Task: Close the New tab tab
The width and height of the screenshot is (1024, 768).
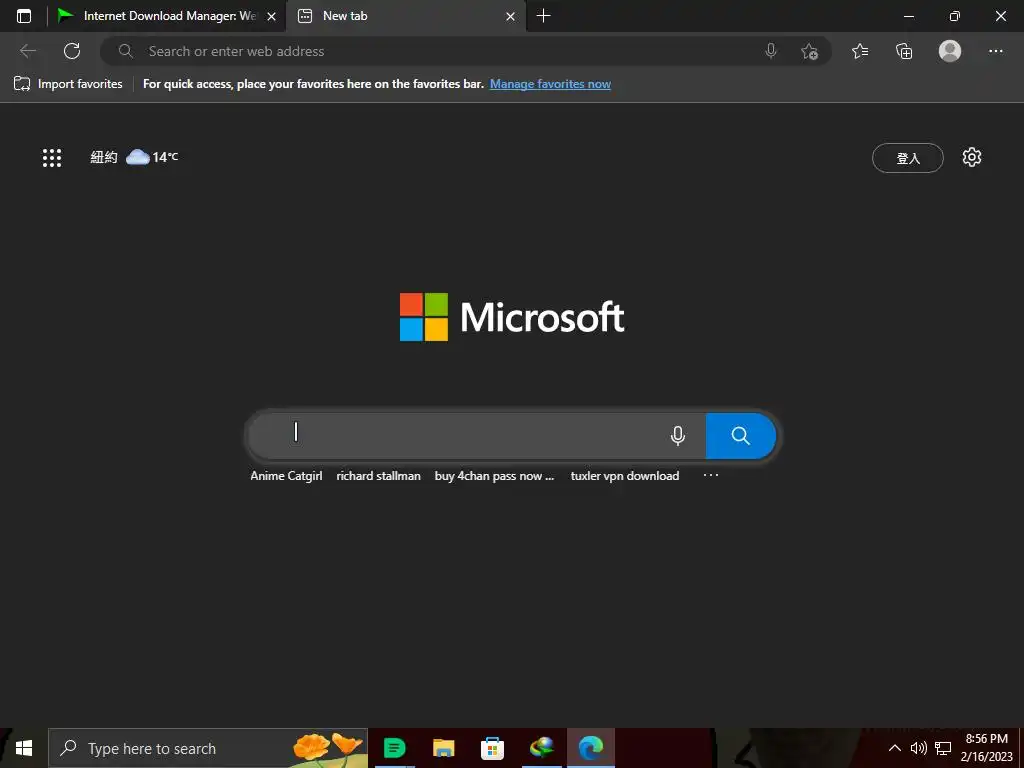Action: pyautogui.click(x=511, y=16)
